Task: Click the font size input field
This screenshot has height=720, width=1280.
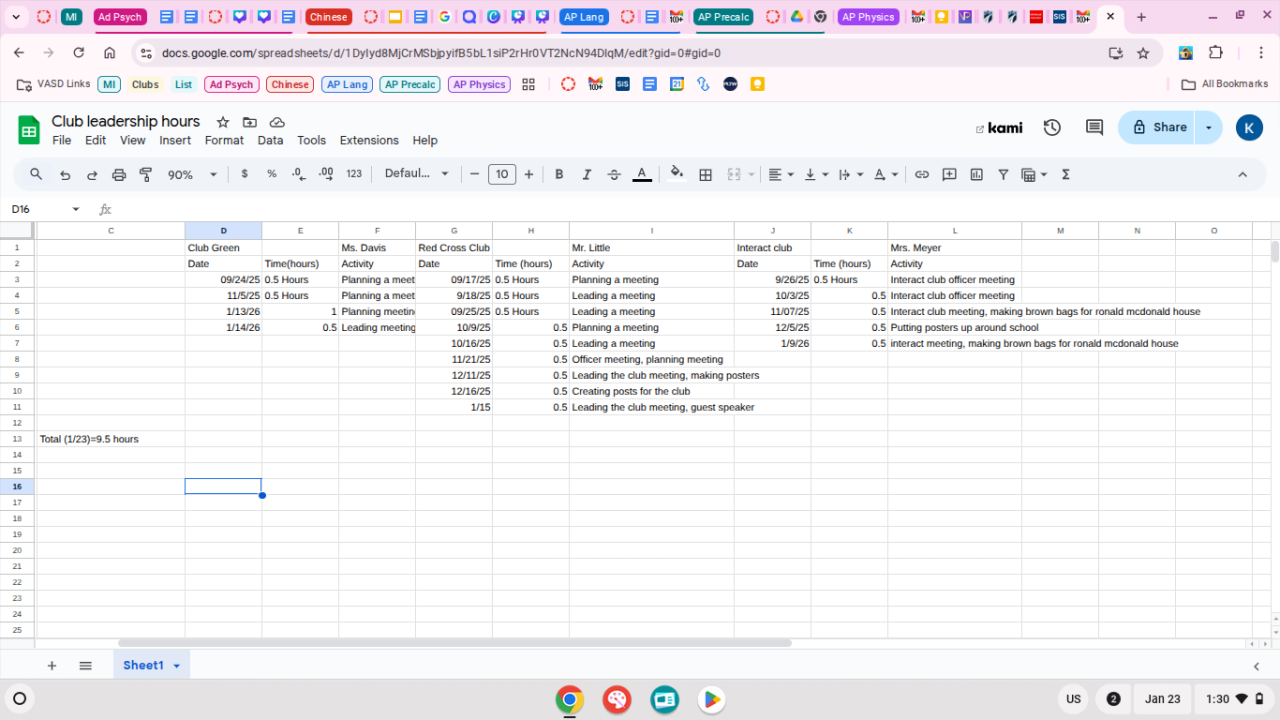Action: pos(501,174)
